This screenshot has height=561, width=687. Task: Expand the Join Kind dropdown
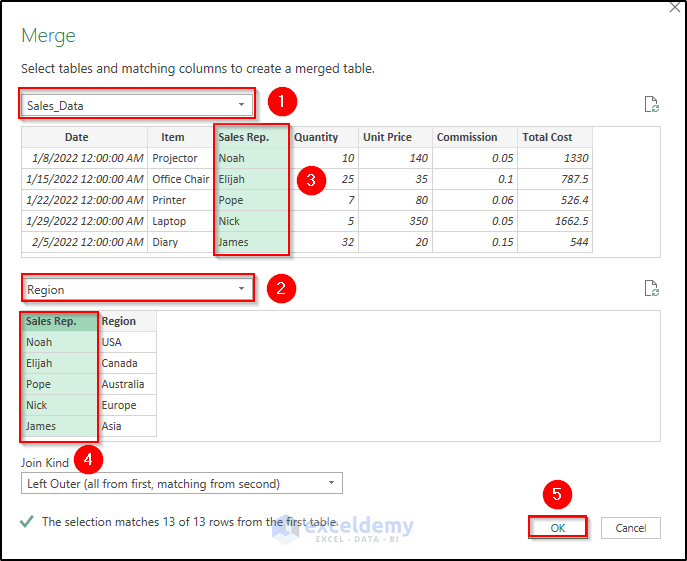[x=181, y=484]
